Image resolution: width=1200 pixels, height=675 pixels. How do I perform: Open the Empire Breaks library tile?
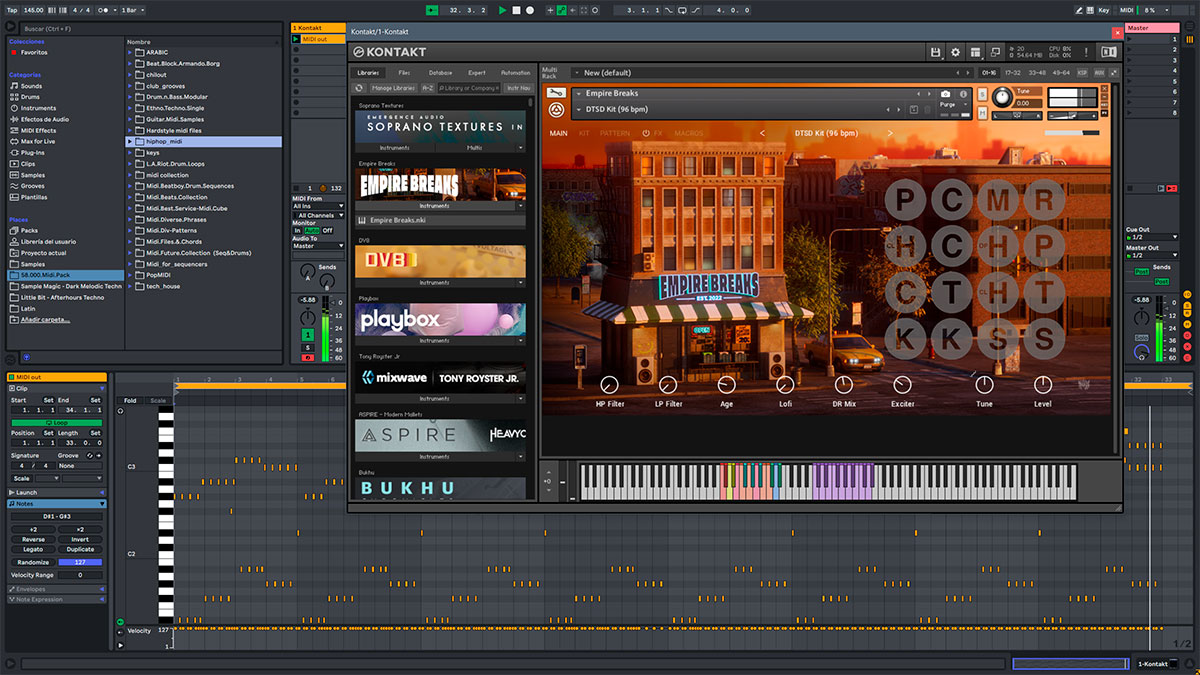tap(440, 184)
